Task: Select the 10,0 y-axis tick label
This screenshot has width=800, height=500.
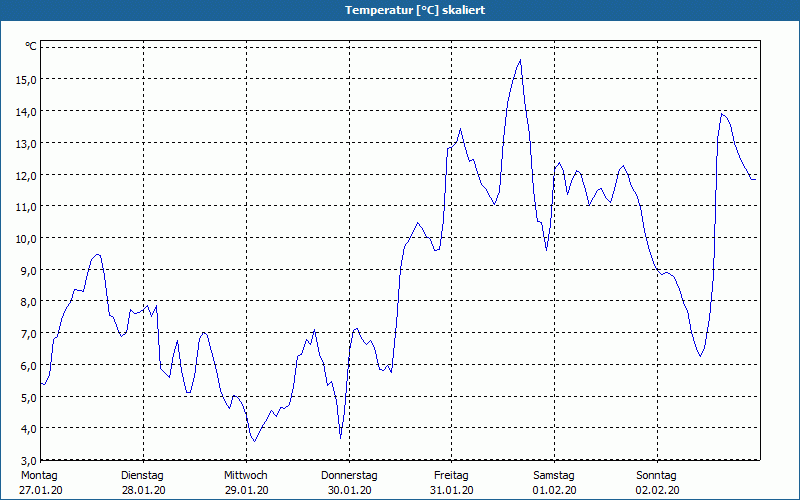Action: click(x=25, y=238)
